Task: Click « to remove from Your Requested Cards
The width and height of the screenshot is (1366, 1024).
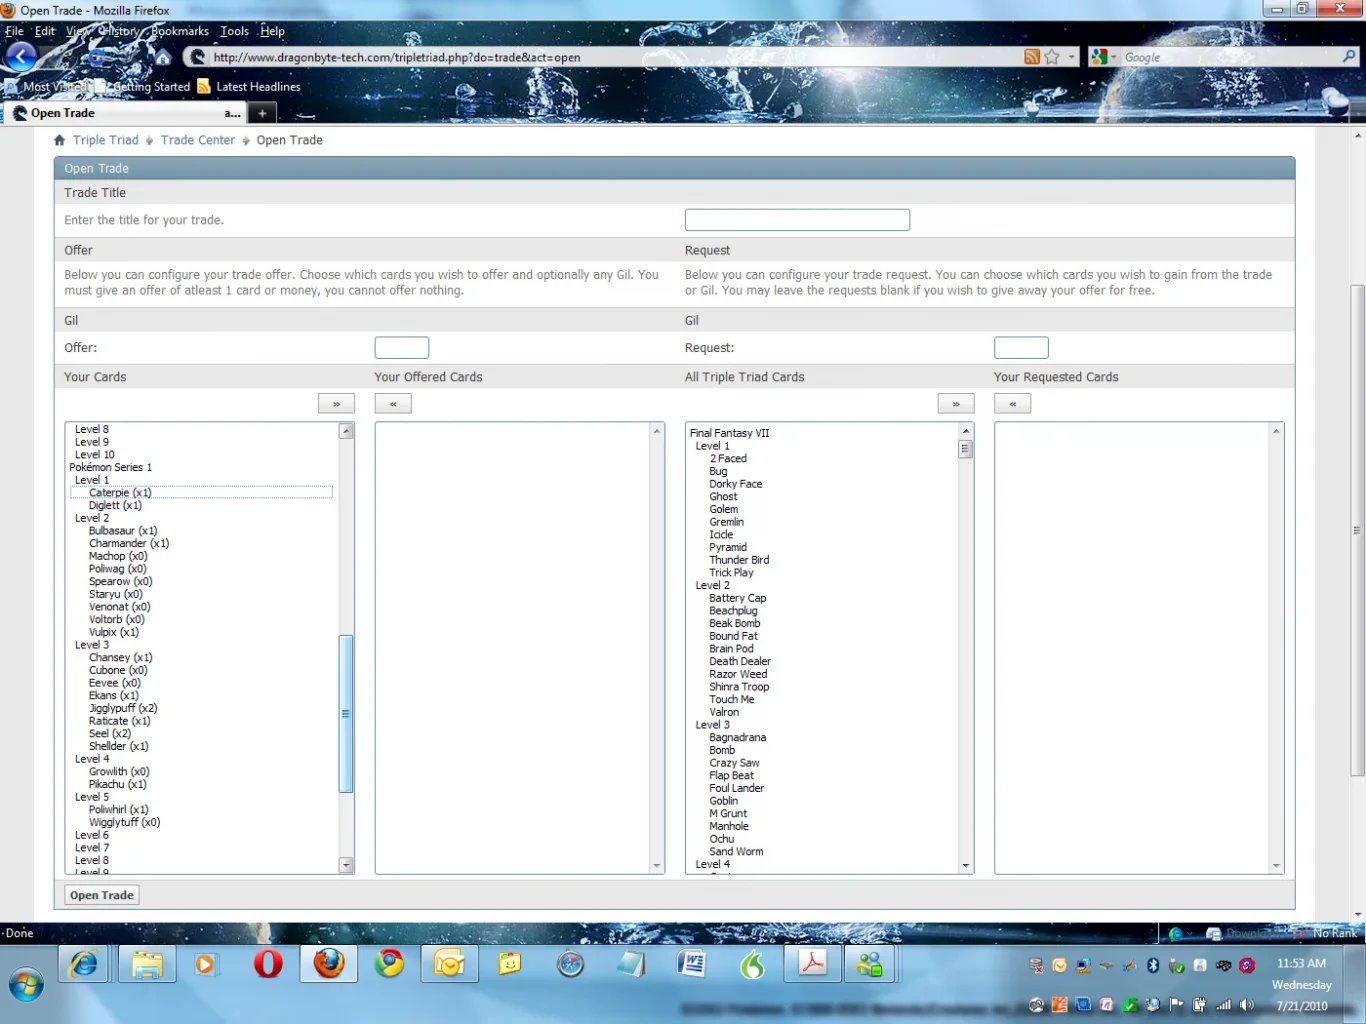Action: 1012,403
